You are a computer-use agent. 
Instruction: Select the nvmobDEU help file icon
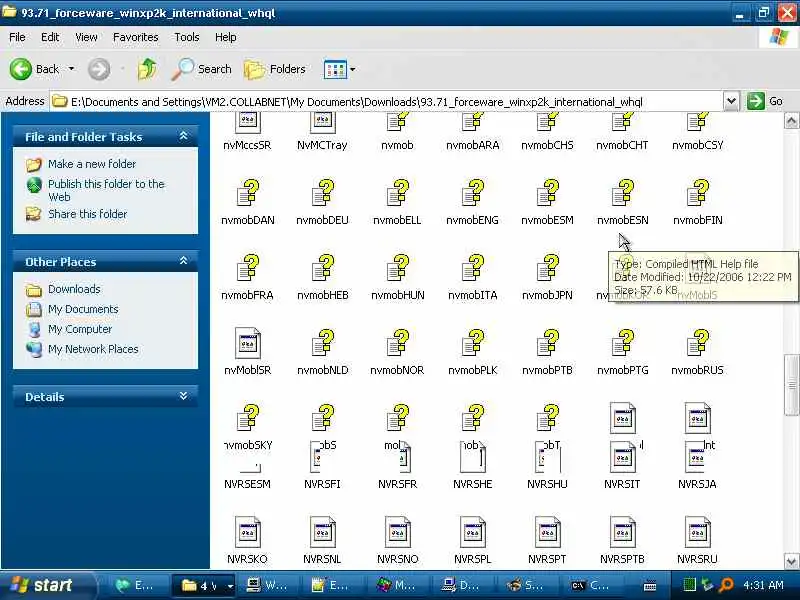coord(322,193)
